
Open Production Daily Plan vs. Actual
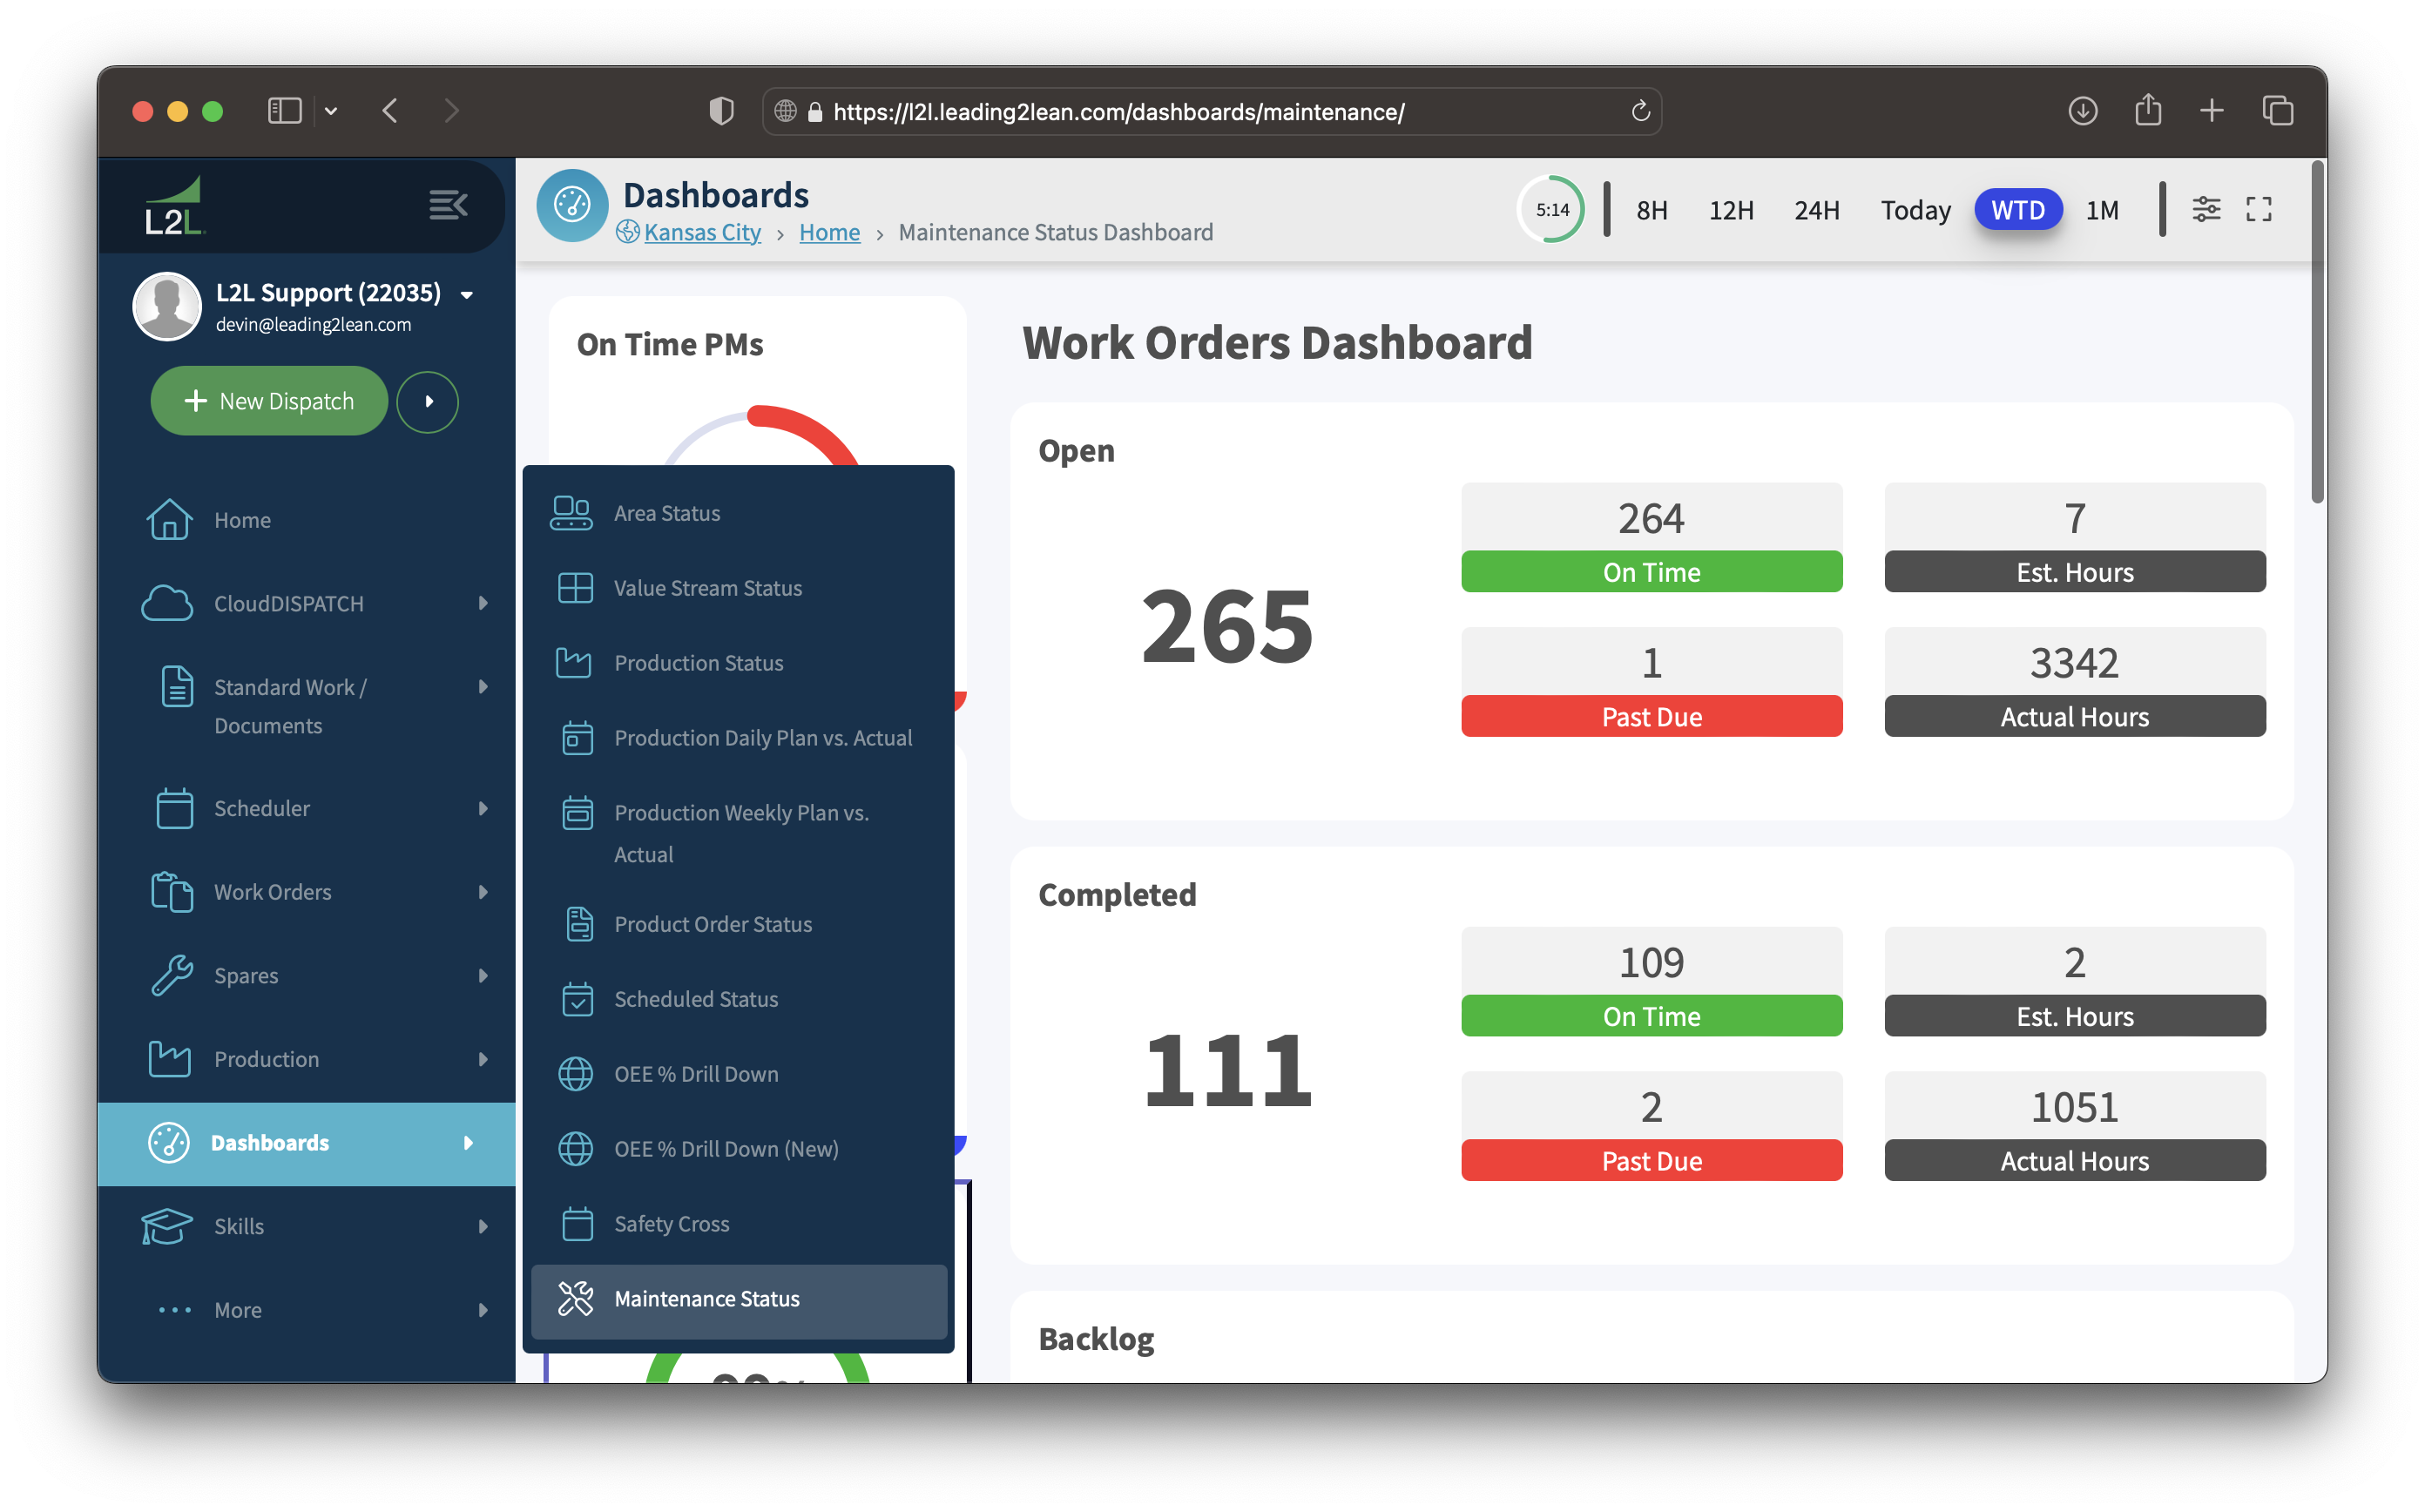tap(738, 737)
